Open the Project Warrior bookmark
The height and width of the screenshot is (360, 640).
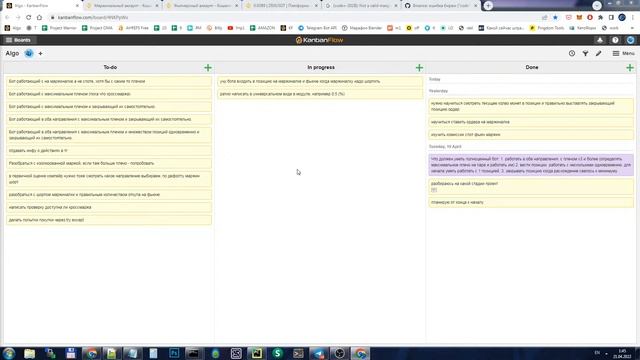tap(59, 28)
